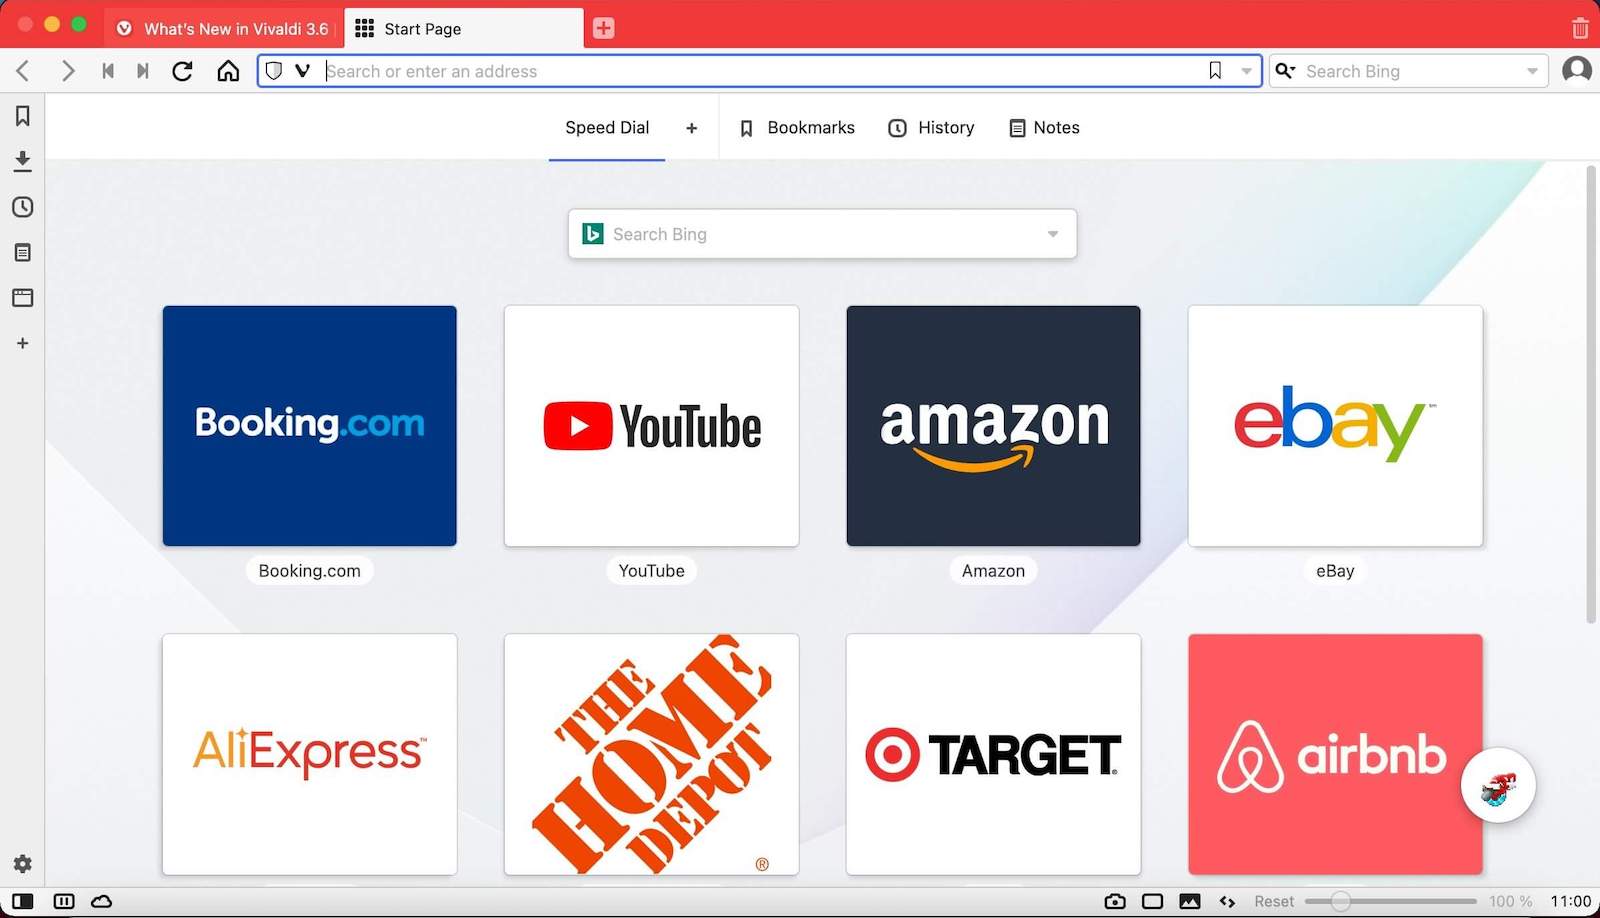This screenshot has width=1600, height=918.
Task: Toggle the side panel visibility
Action: [22, 901]
